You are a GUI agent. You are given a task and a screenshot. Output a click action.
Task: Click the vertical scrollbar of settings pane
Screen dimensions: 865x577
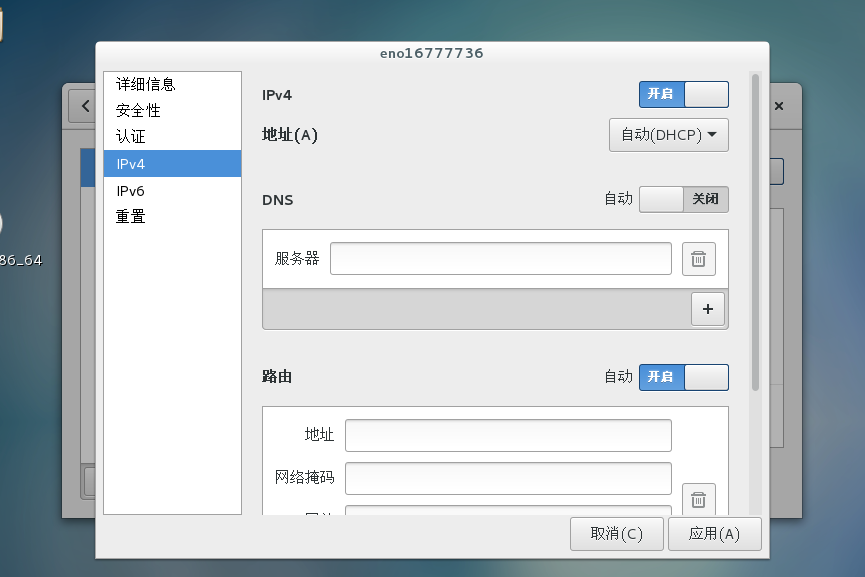755,232
